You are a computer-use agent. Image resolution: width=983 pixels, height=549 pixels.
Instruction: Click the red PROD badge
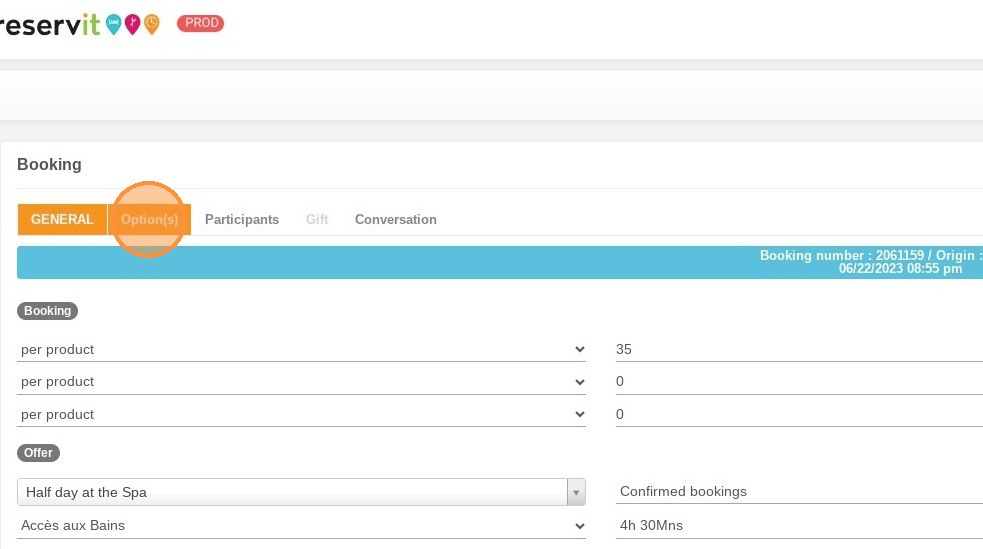tap(201, 23)
